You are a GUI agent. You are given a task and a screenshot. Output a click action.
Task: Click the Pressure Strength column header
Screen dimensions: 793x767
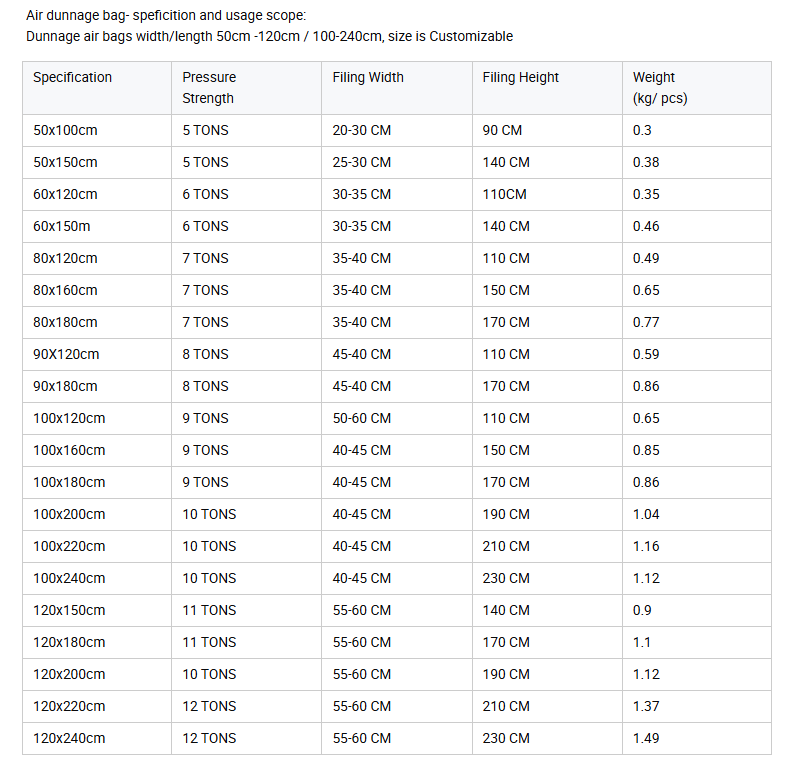247,88
